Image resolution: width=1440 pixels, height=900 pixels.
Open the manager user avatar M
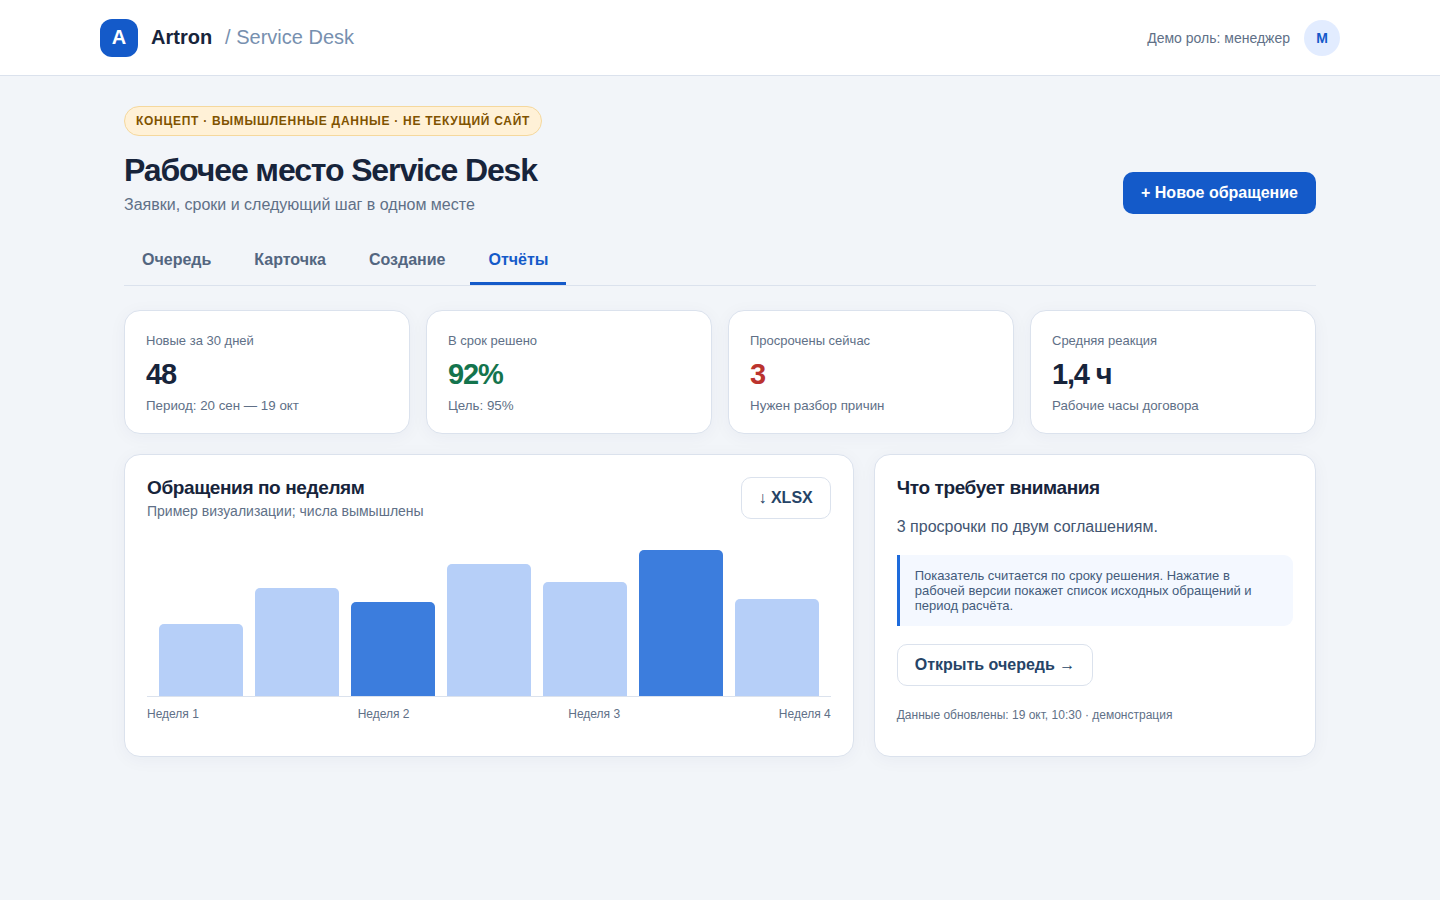click(1321, 38)
